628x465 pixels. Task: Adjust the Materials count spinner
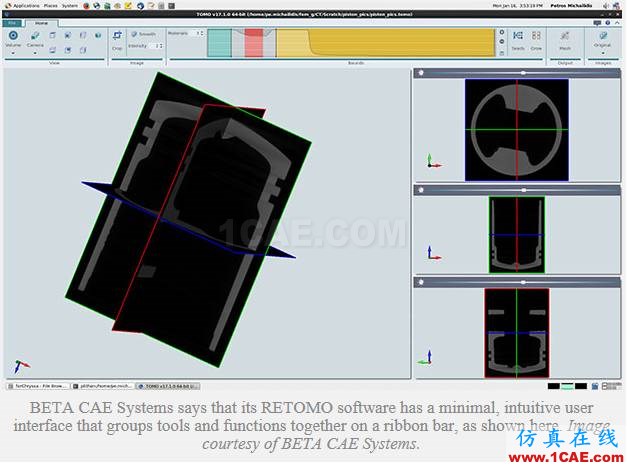pyautogui.click(x=199, y=33)
